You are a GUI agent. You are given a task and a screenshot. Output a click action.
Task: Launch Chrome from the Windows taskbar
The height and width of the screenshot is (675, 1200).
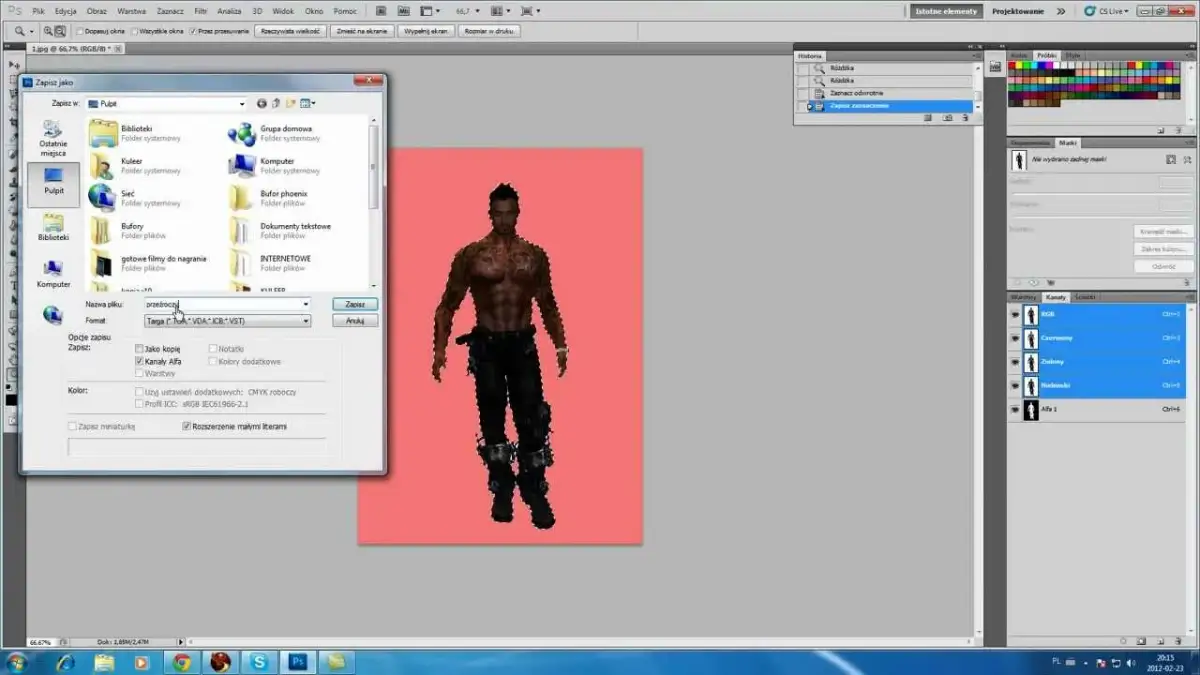[181, 661]
